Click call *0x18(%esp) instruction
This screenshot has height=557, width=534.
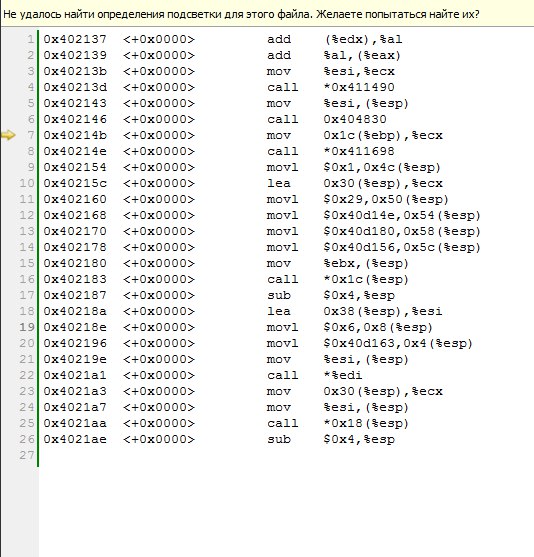[338, 423]
